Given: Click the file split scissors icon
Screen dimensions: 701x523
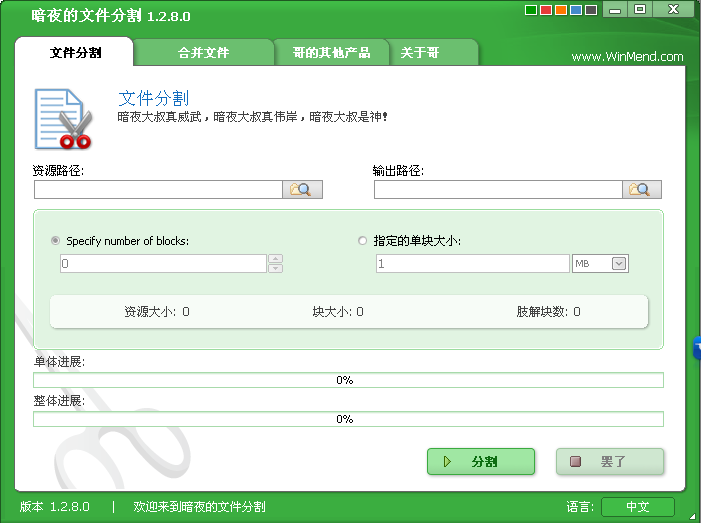Looking at the screenshot, I should coord(63,119).
